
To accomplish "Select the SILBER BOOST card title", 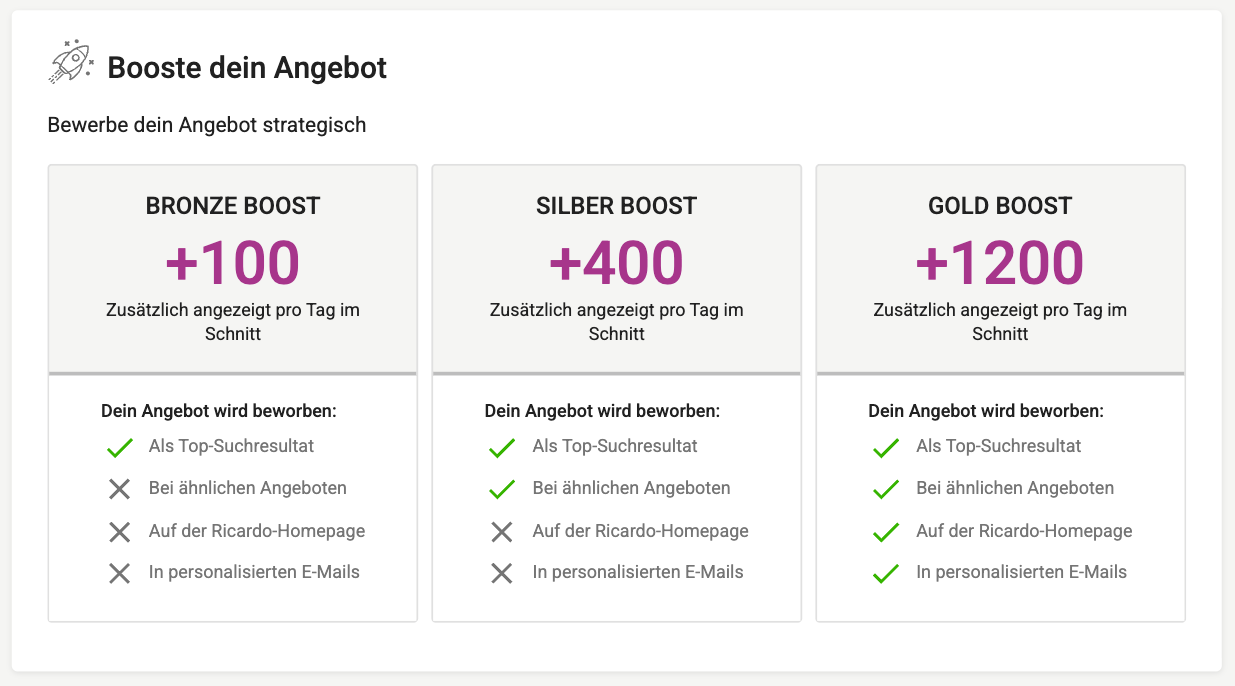I will (617, 206).
